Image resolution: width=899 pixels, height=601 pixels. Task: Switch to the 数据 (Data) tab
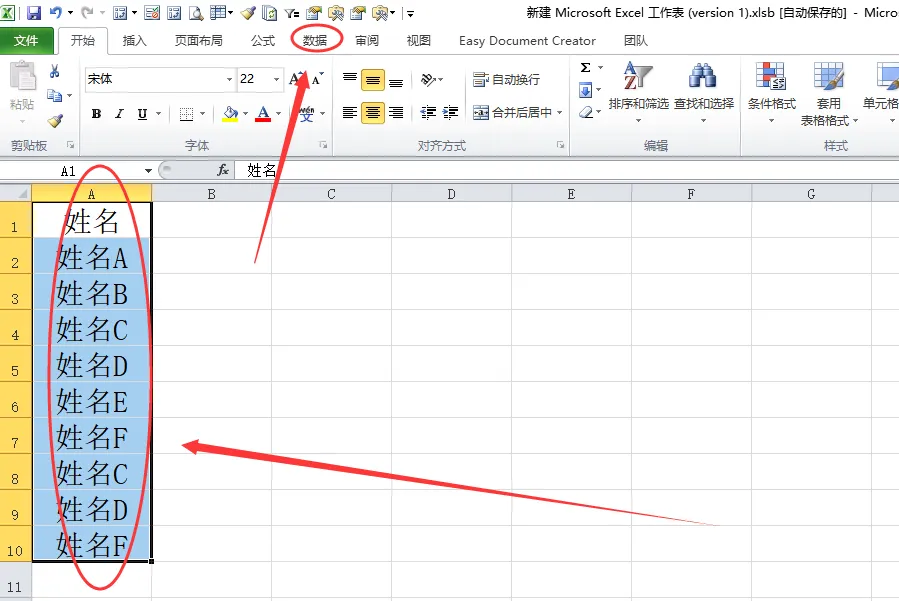(315, 41)
